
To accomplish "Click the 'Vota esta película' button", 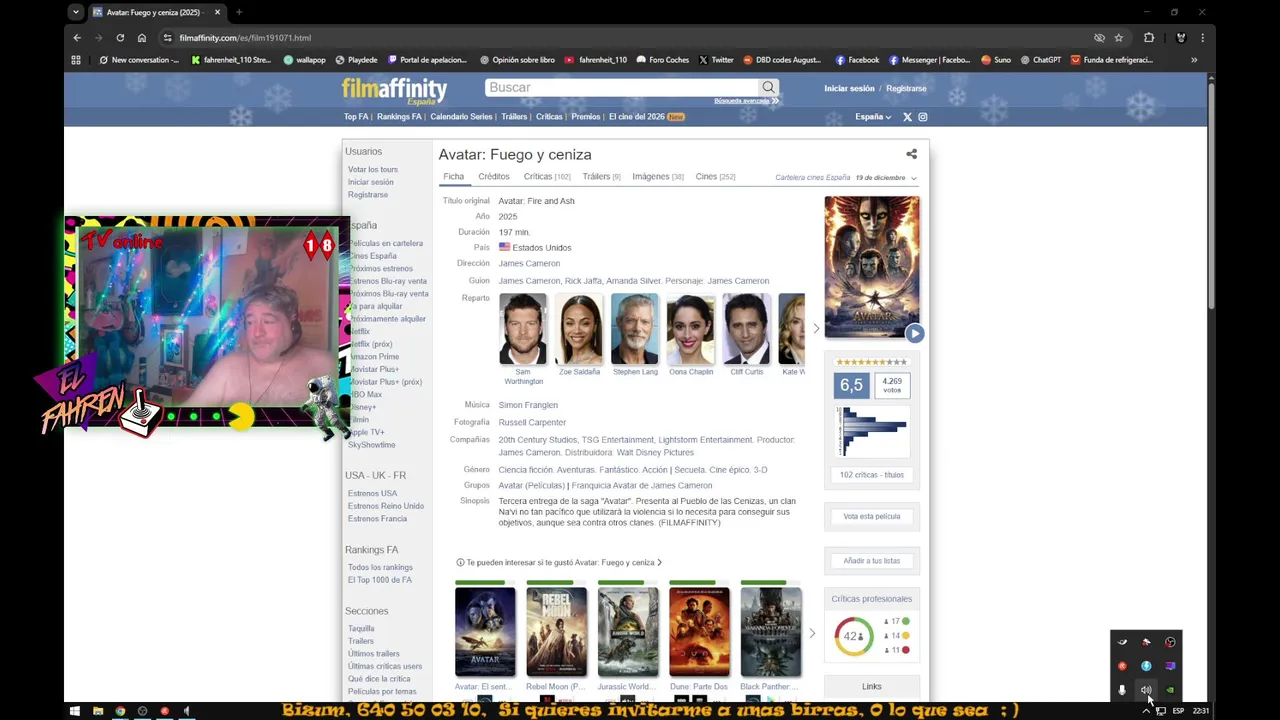I will (872, 517).
